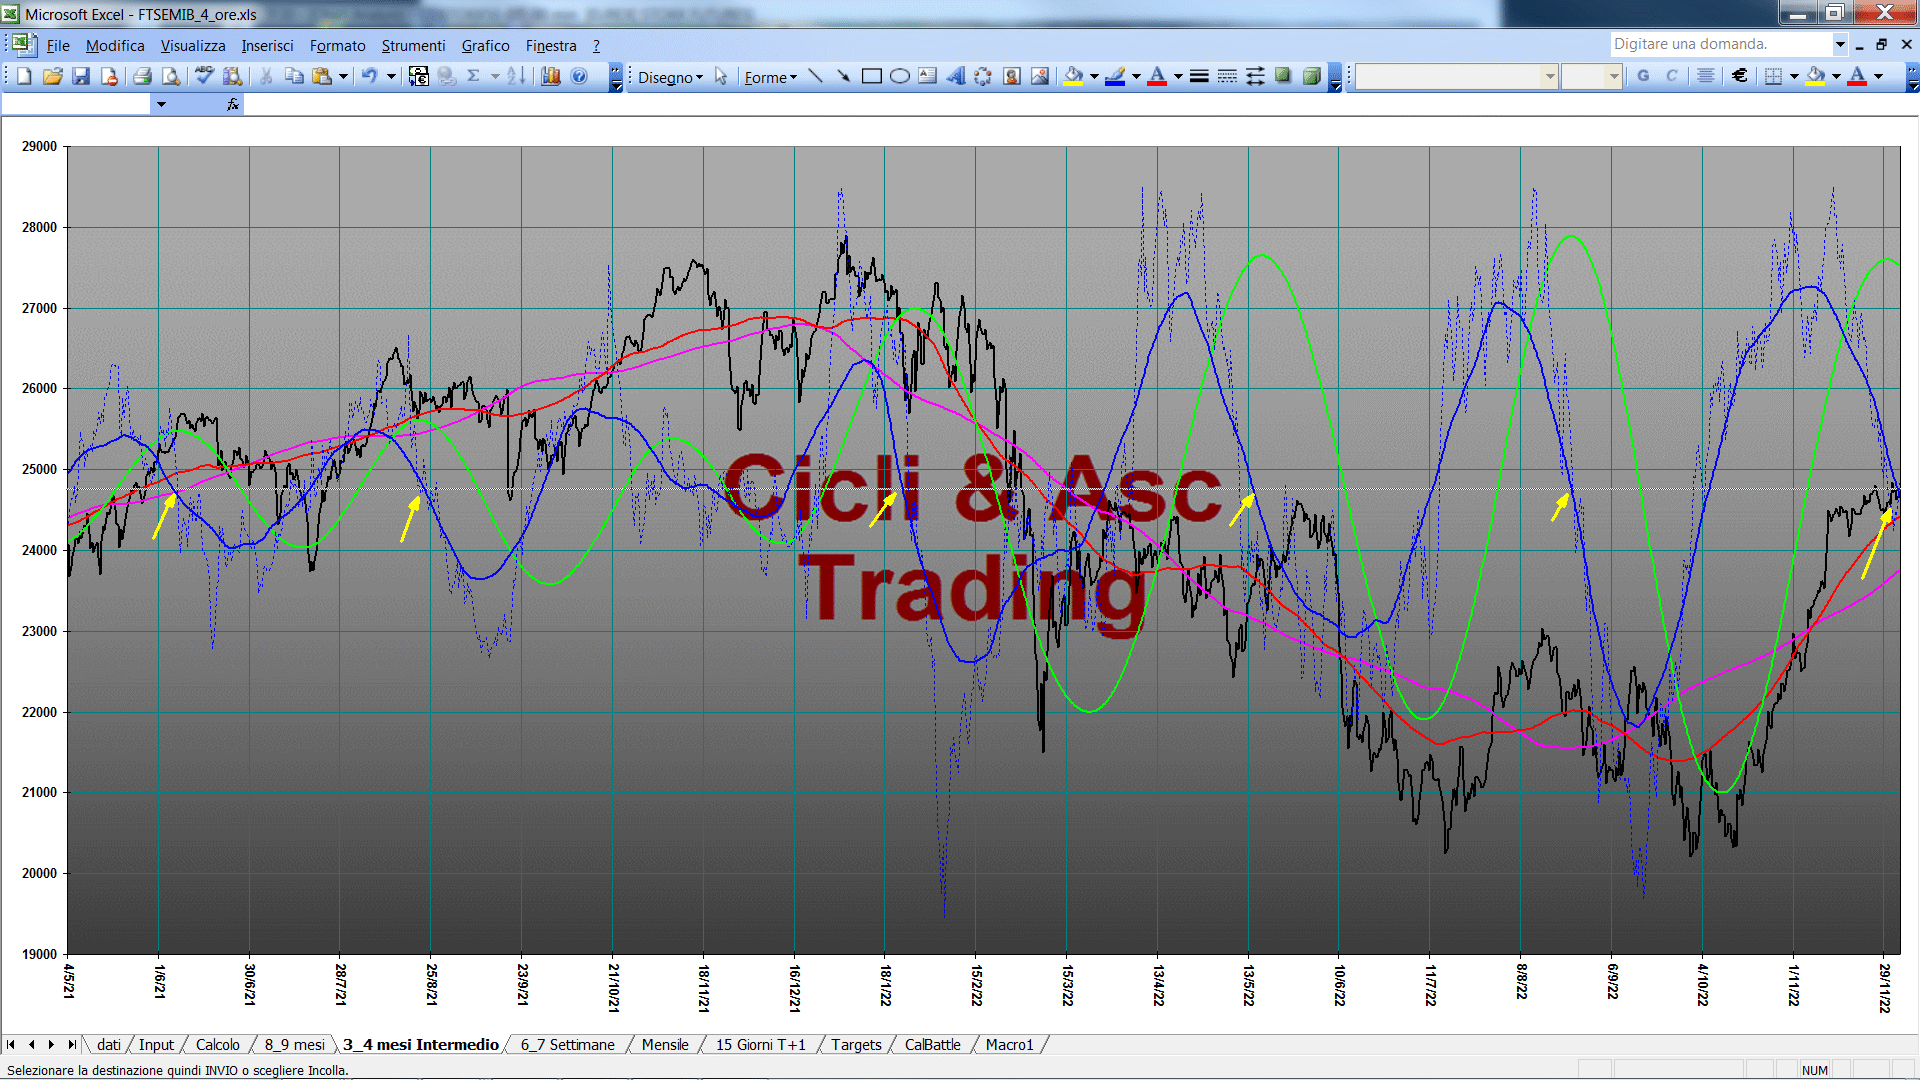1920x1080 pixels.
Task: Select the Arrow drawing tool
Action: (x=843, y=76)
